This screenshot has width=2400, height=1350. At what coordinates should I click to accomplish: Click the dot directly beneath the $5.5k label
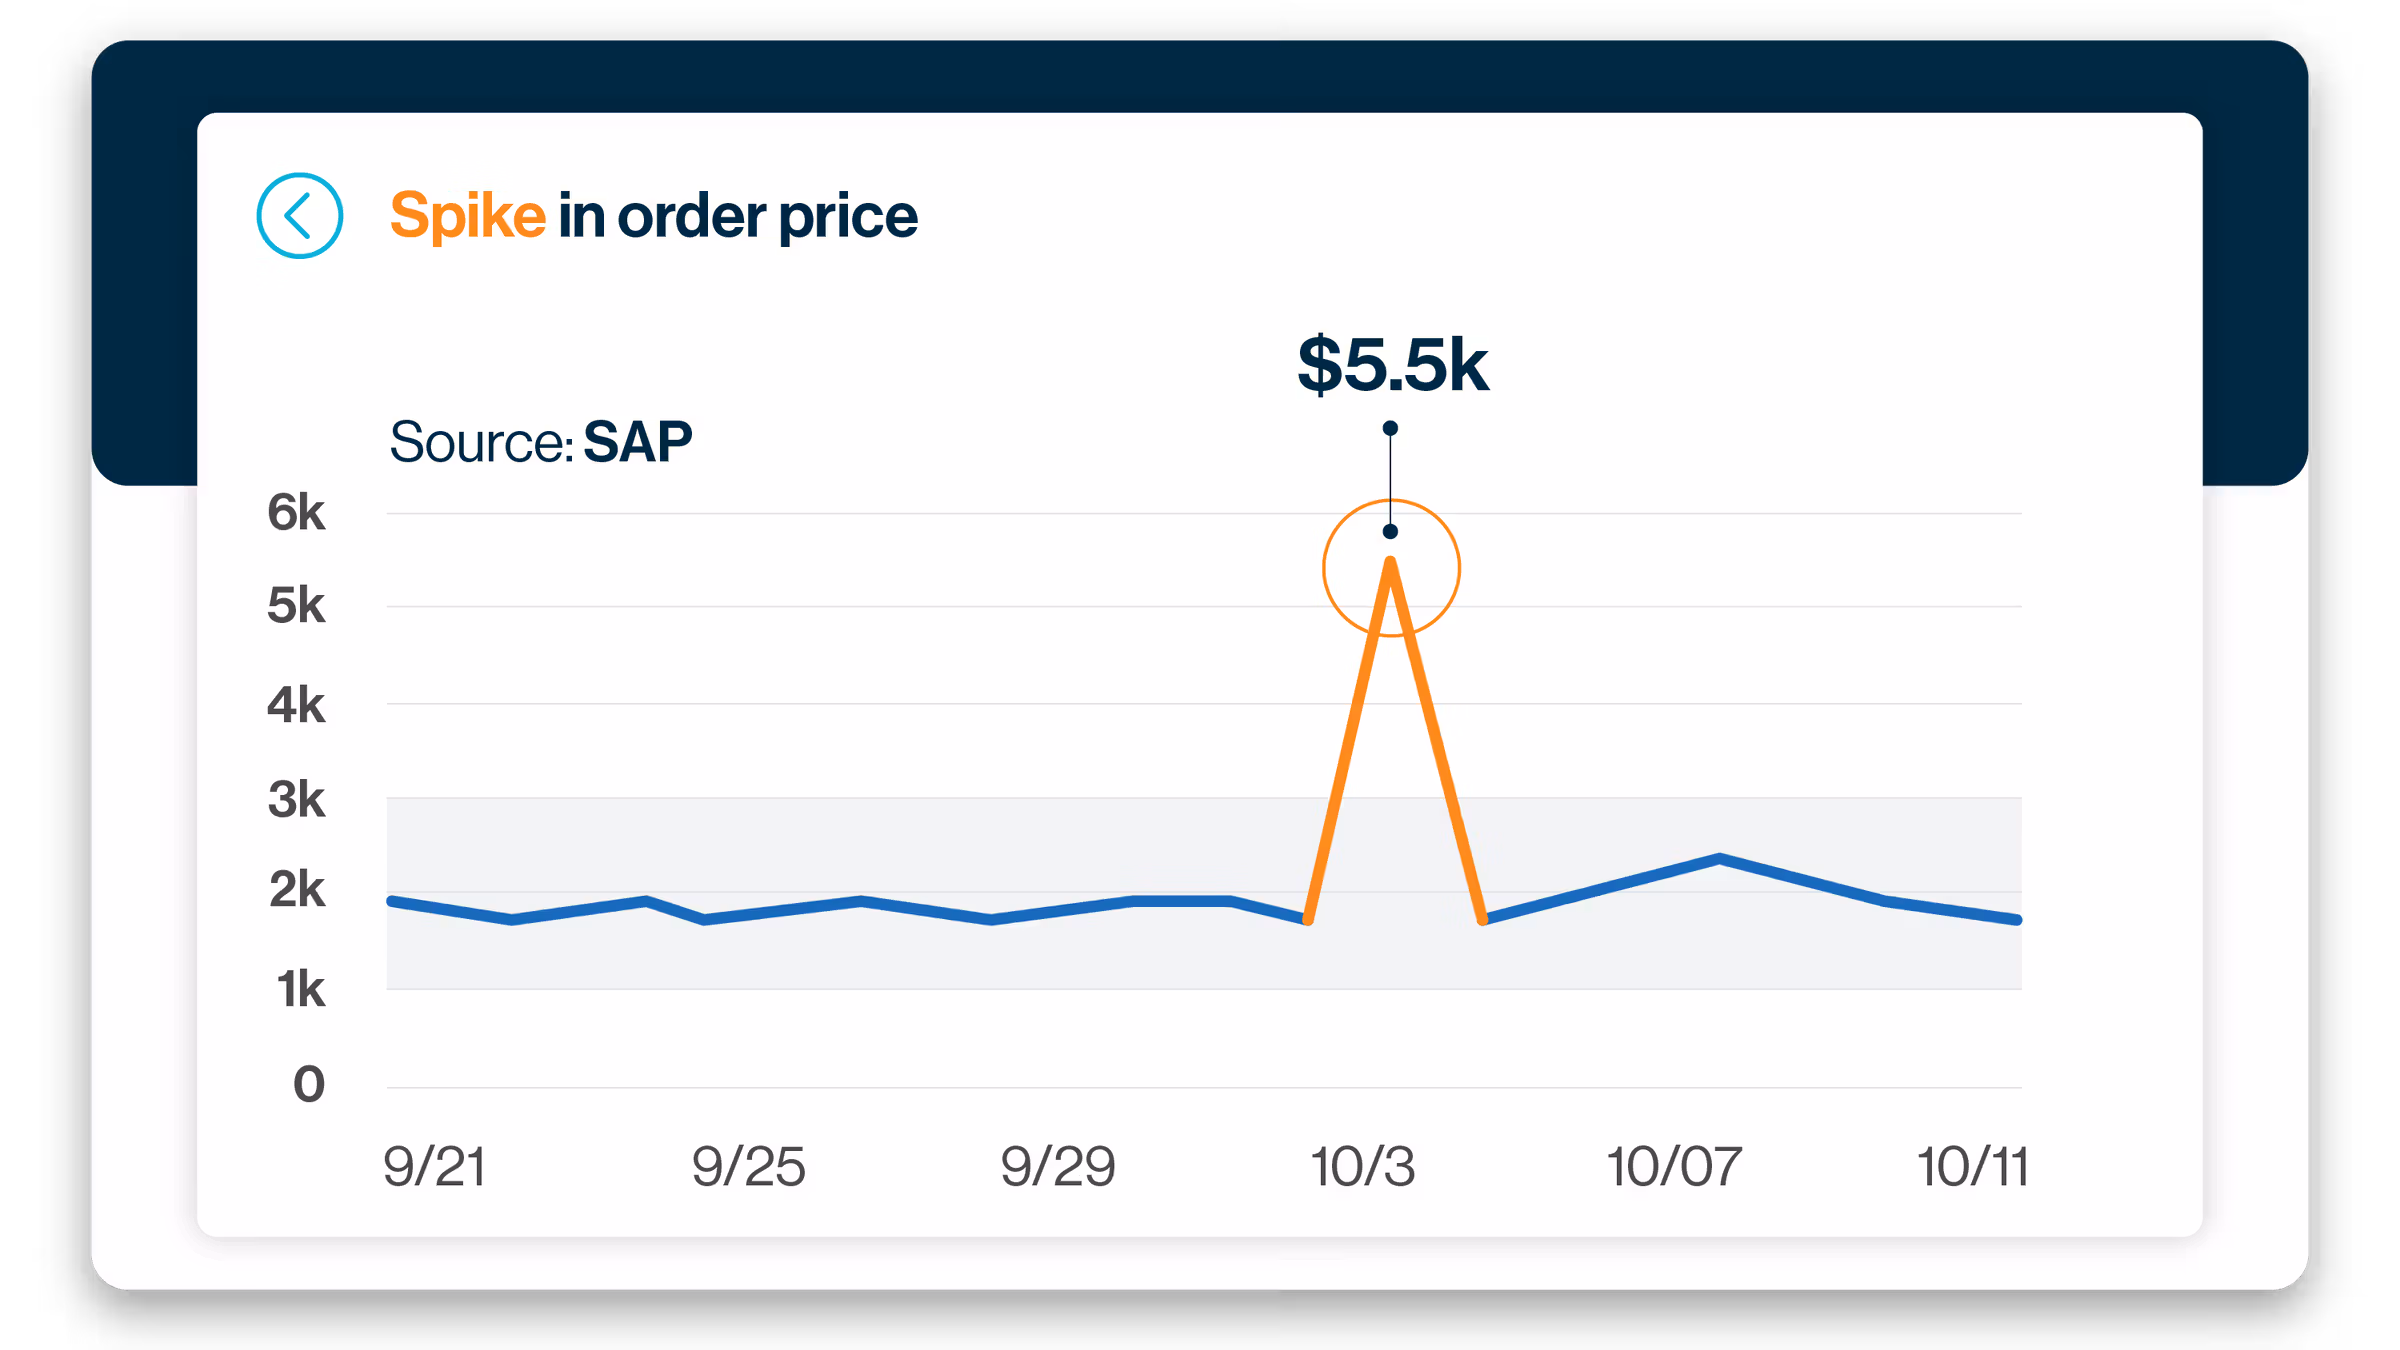(1390, 429)
